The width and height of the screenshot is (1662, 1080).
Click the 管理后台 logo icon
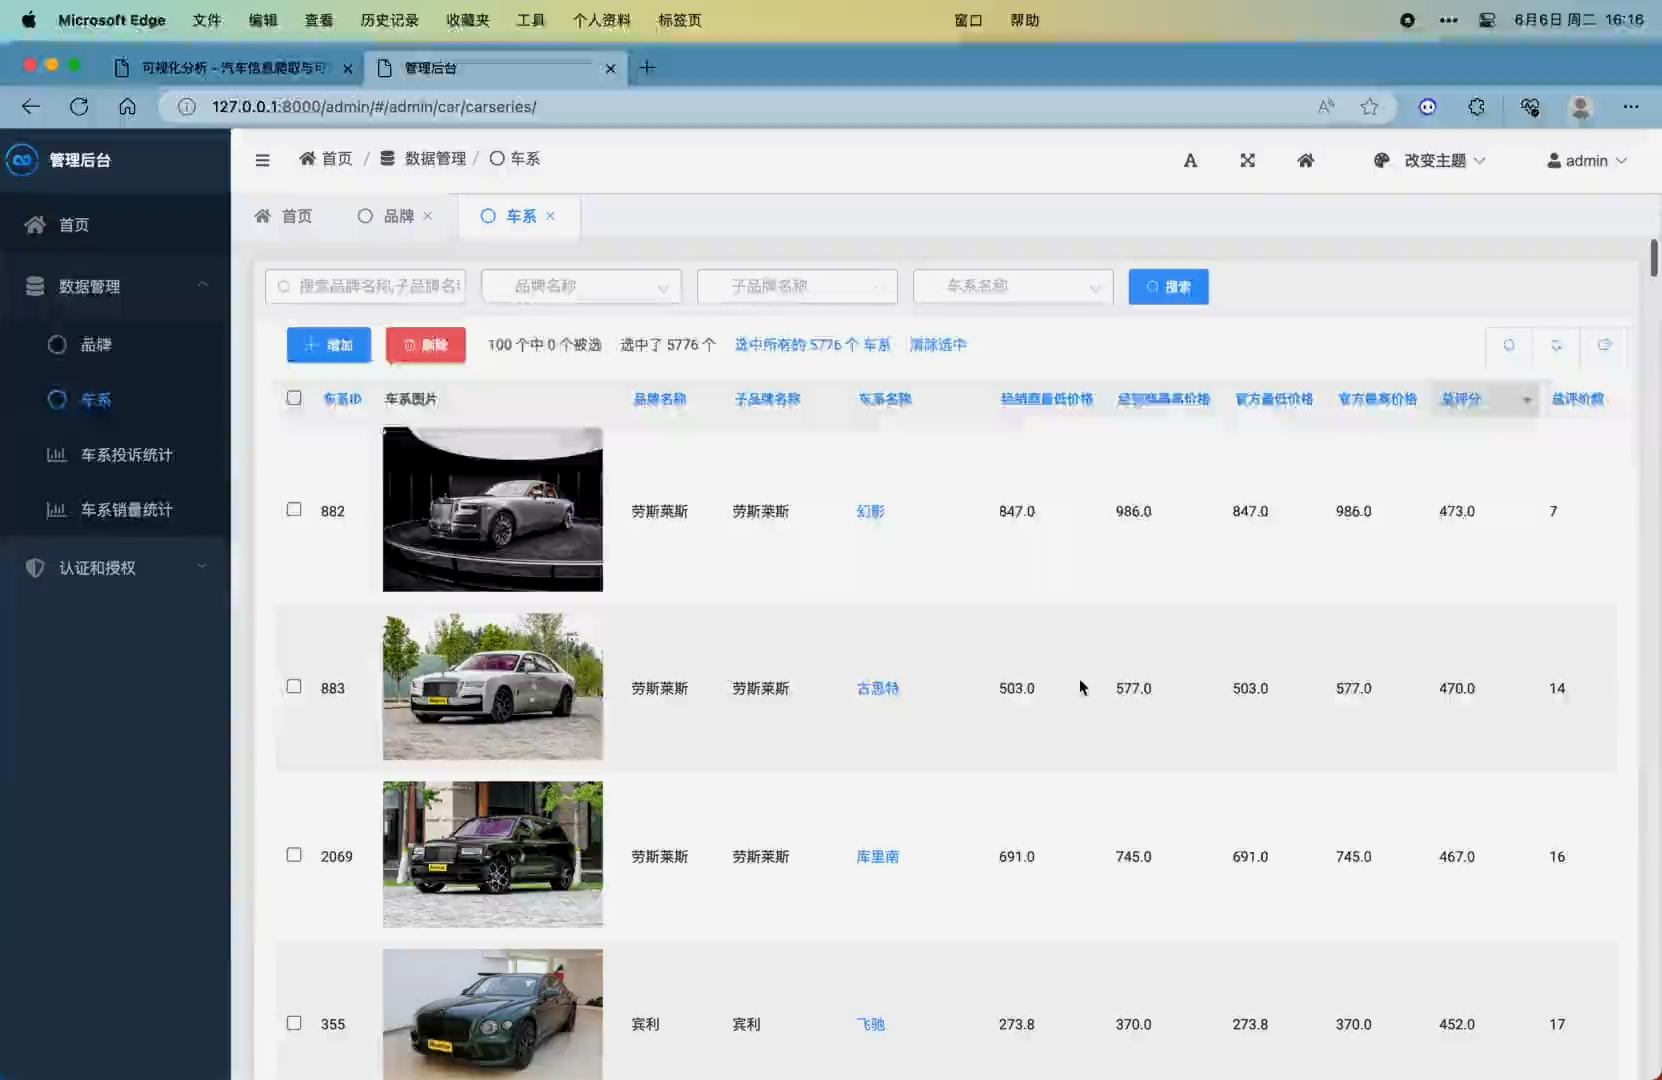point(22,160)
